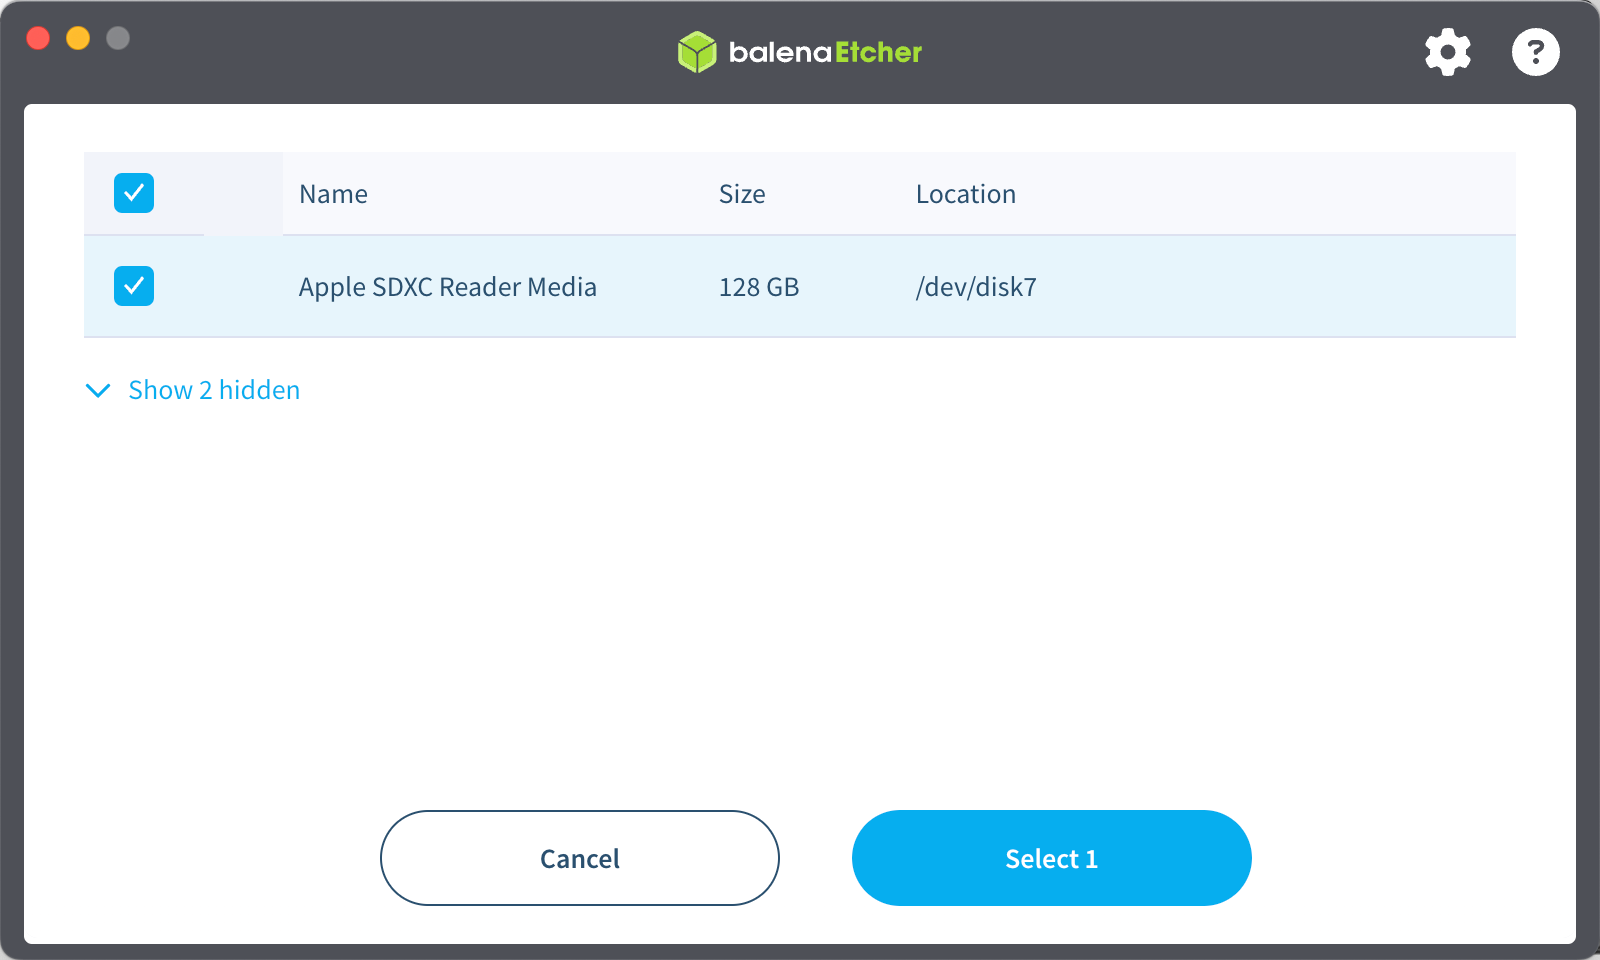
Task: Confirm with the Select 1 button
Action: point(1052,858)
